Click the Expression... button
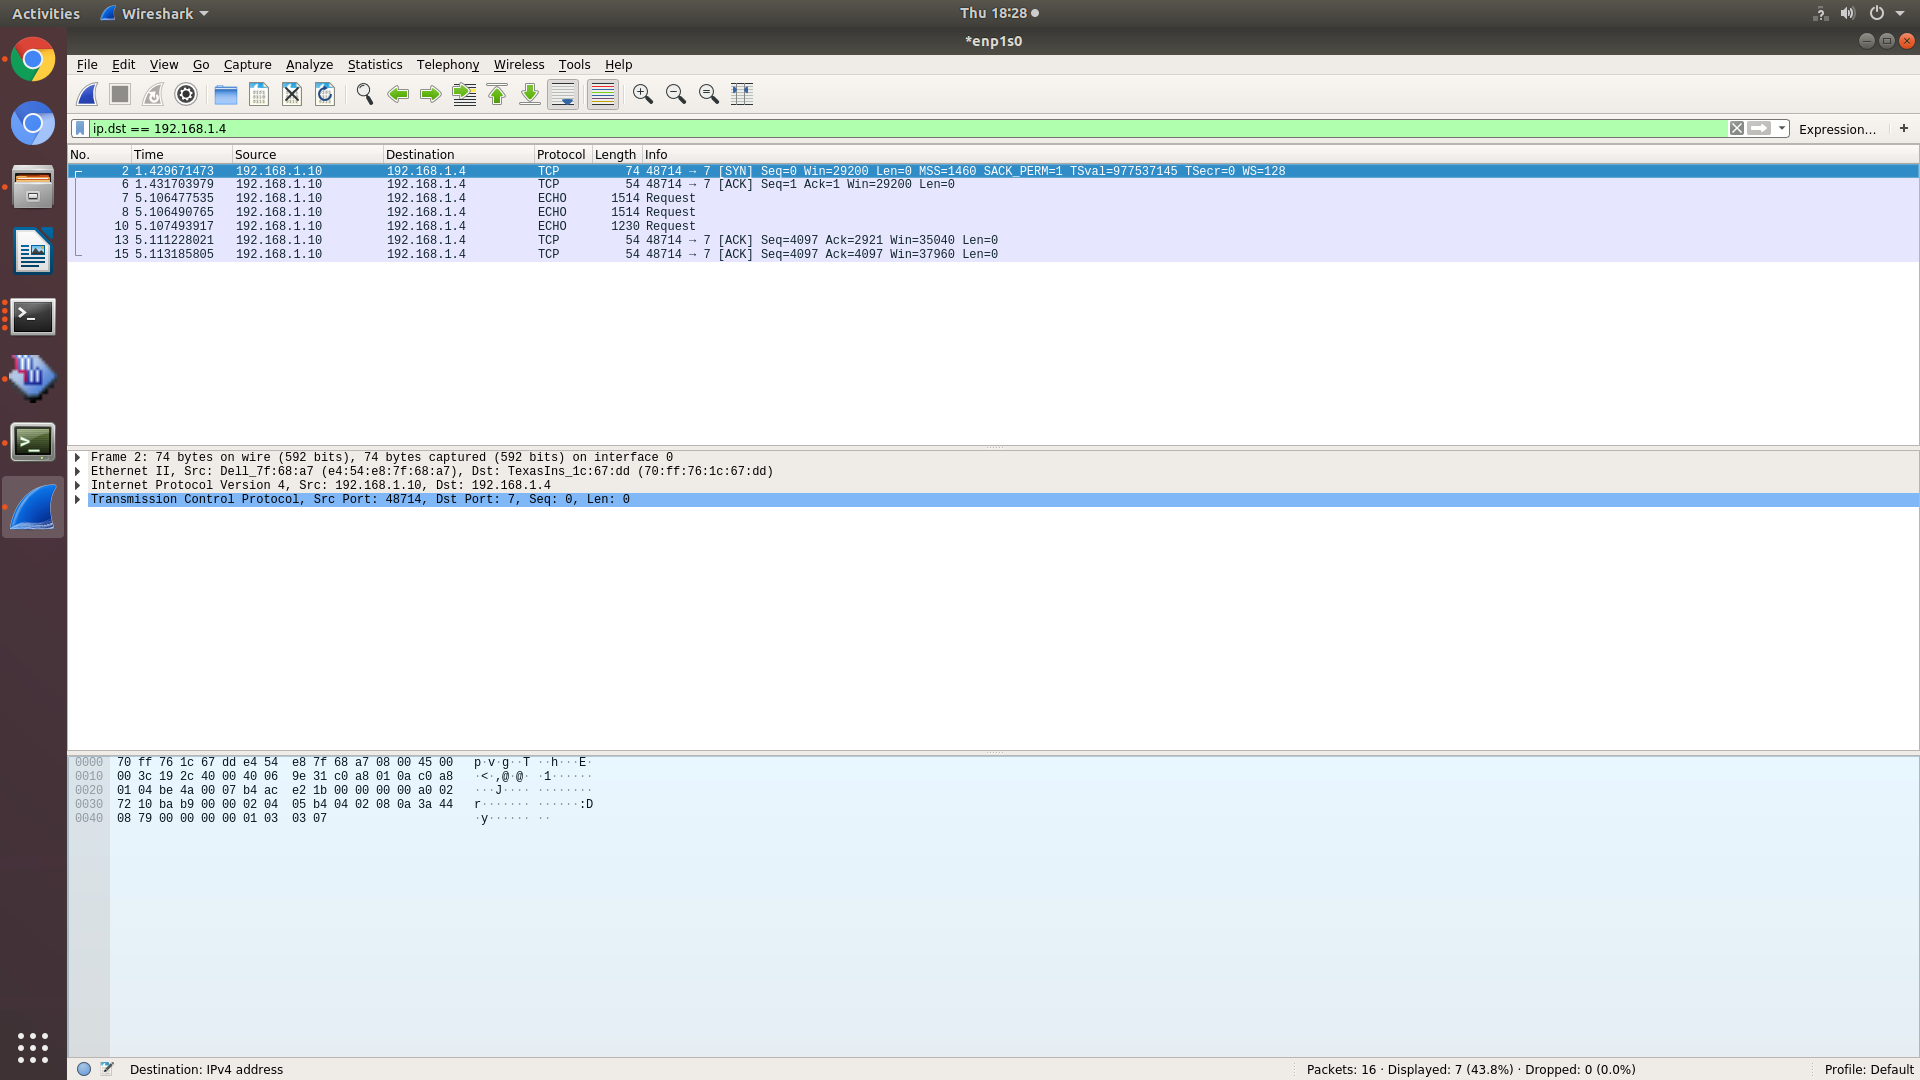 (x=1836, y=129)
